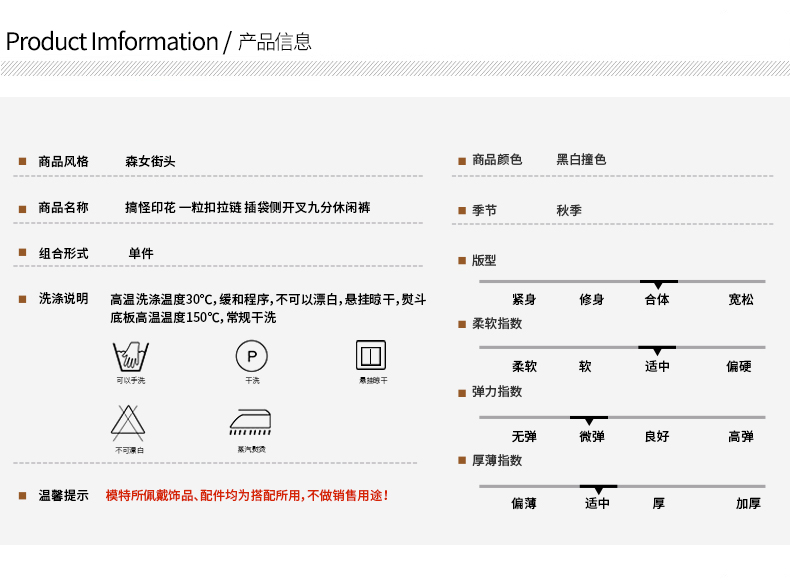Image resolution: width=790 pixels, height=584 pixels.
Task: Click the do not bleach crossed triangle icon
Action: [x=129, y=423]
